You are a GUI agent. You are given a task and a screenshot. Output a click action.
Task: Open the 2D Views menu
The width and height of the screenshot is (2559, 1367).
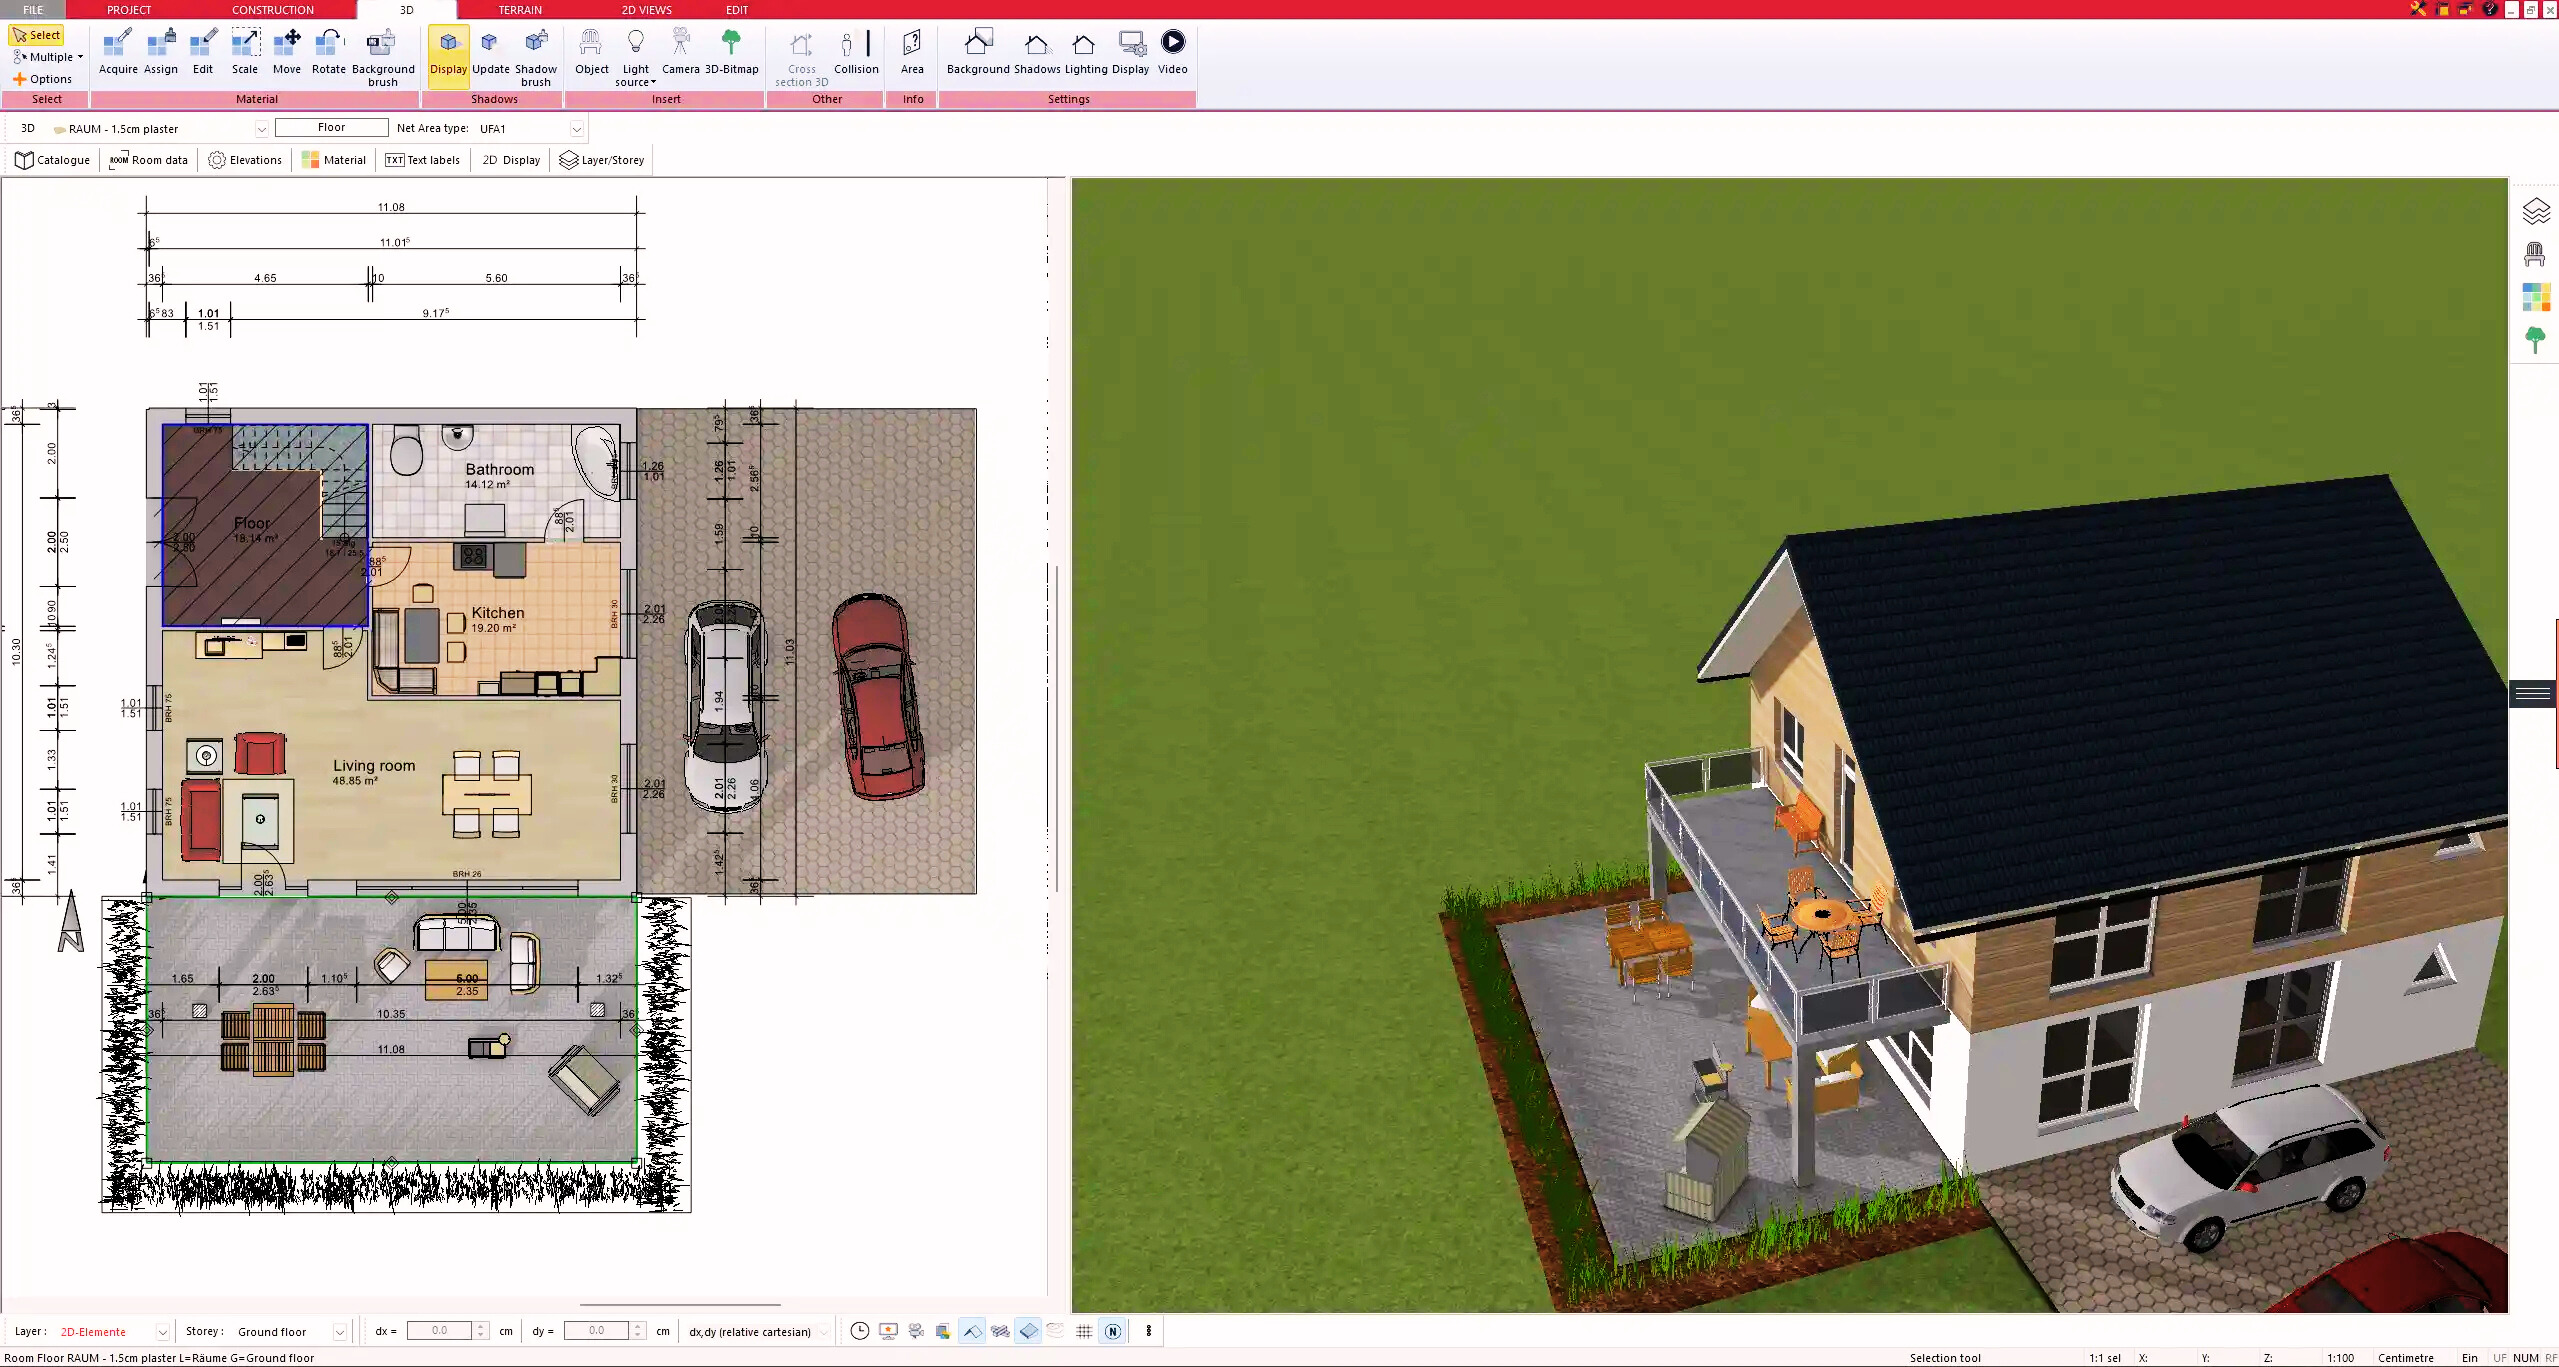pyautogui.click(x=647, y=10)
